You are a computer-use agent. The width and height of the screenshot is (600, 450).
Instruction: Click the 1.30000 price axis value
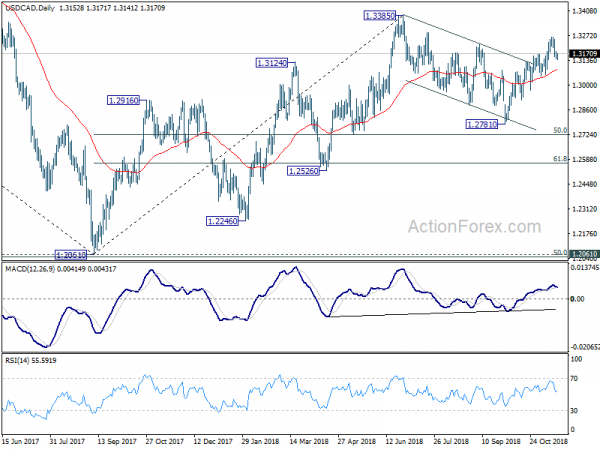coord(584,85)
